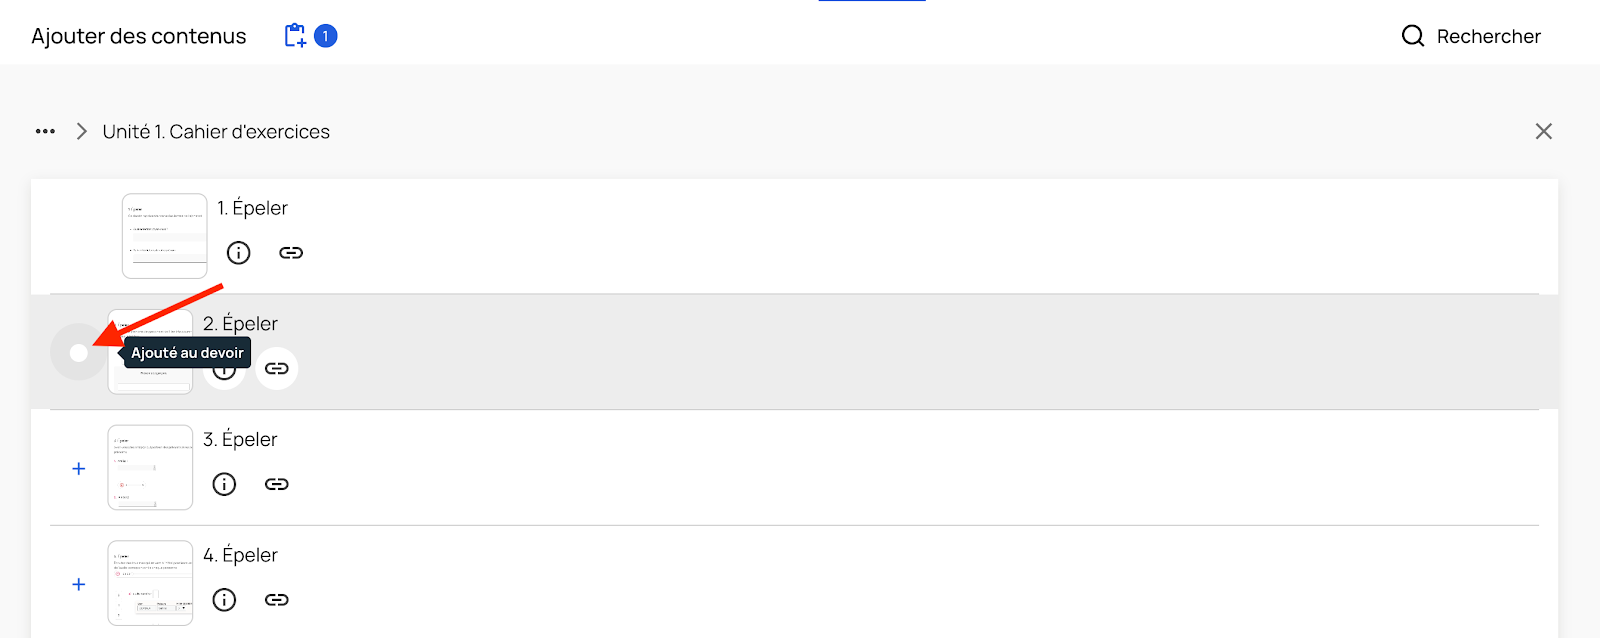The width and height of the screenshot is (1600, 638).
Task: Expand the breadcrumb ellipsis menu
Action: tap(45, 131)
